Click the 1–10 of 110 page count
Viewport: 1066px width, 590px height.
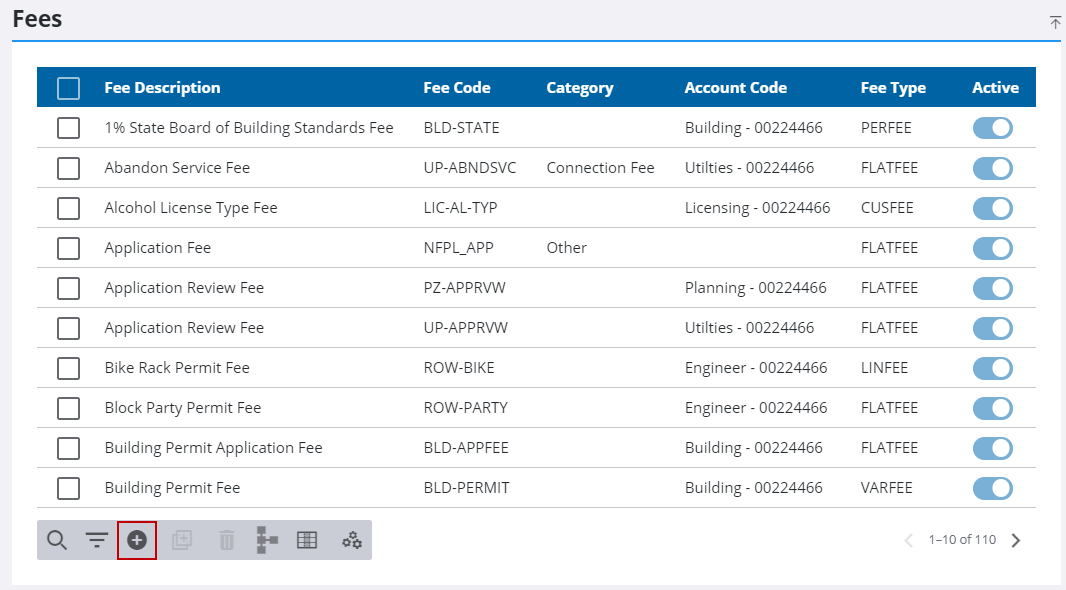click(x=962, y=540)
